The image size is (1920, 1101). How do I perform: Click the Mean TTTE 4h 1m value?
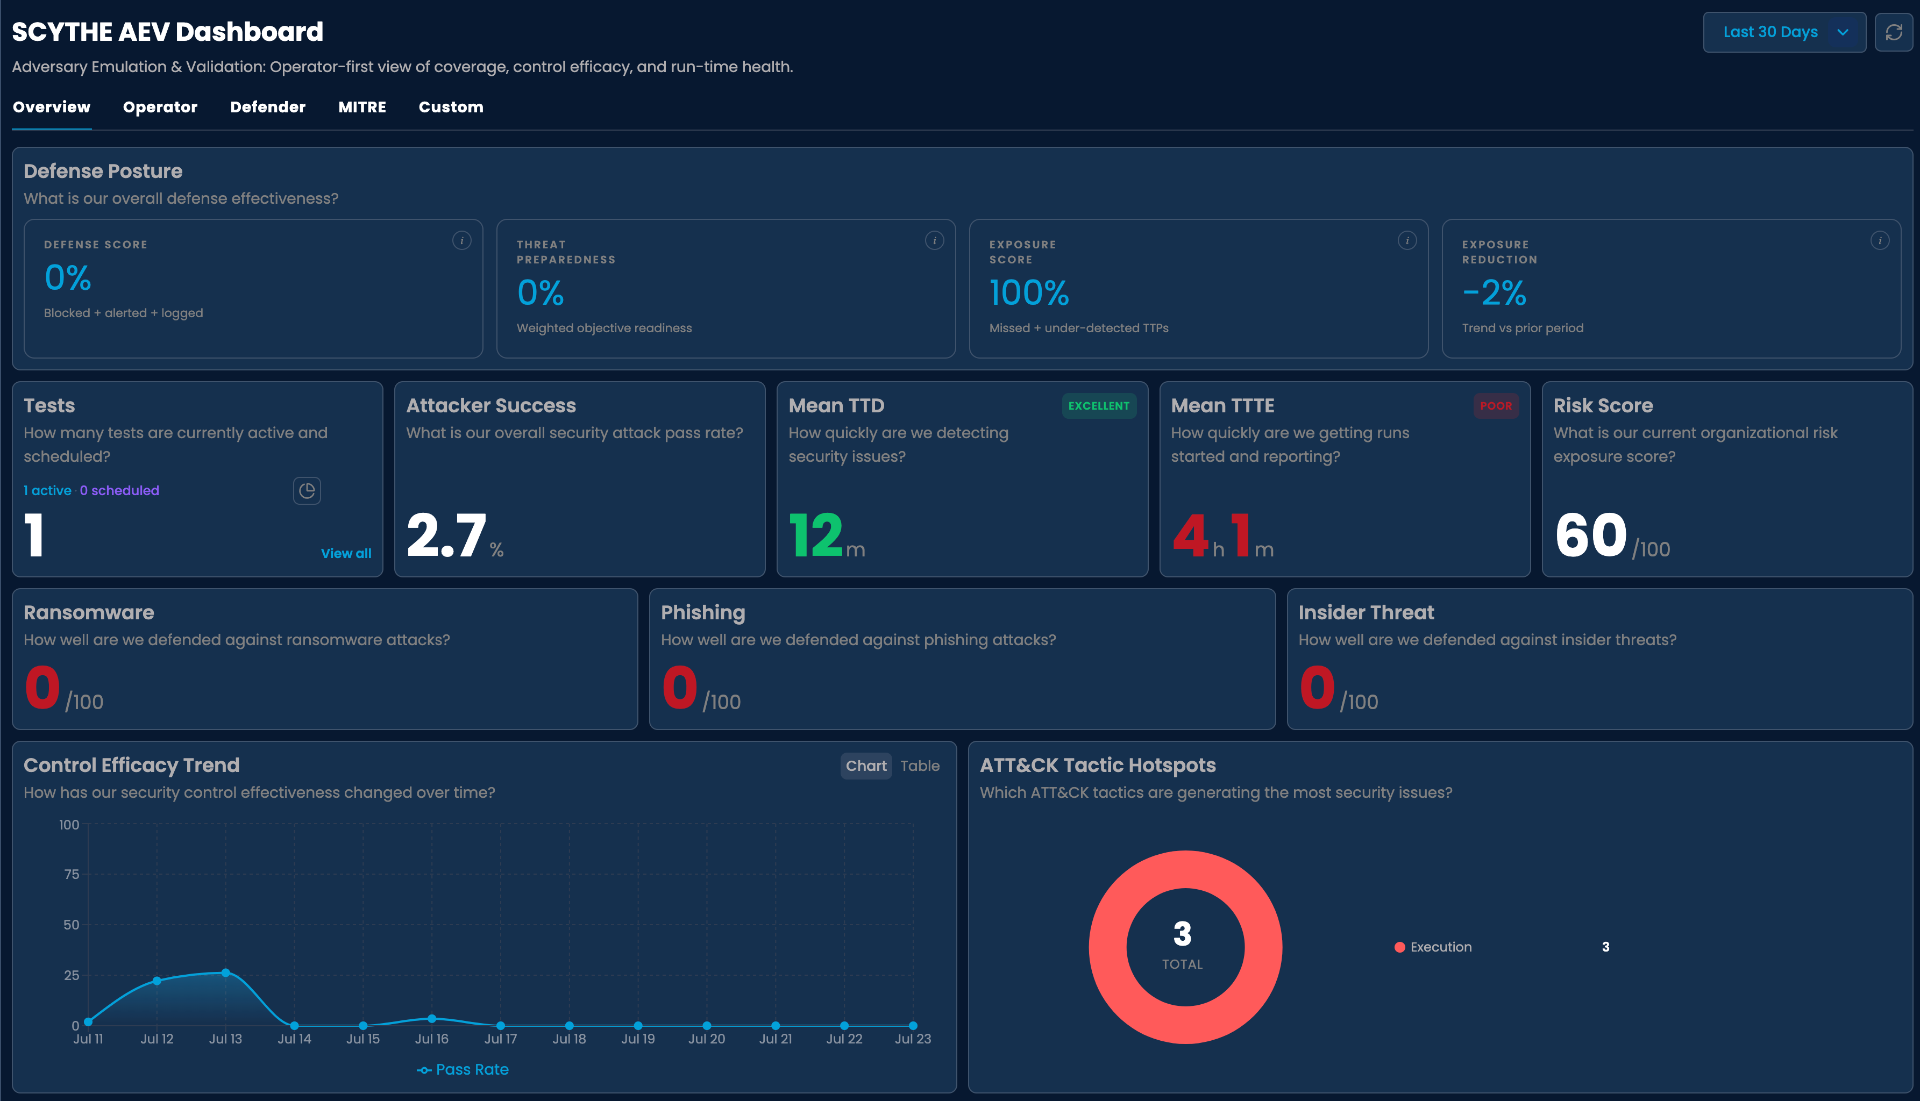(1223, 535)
